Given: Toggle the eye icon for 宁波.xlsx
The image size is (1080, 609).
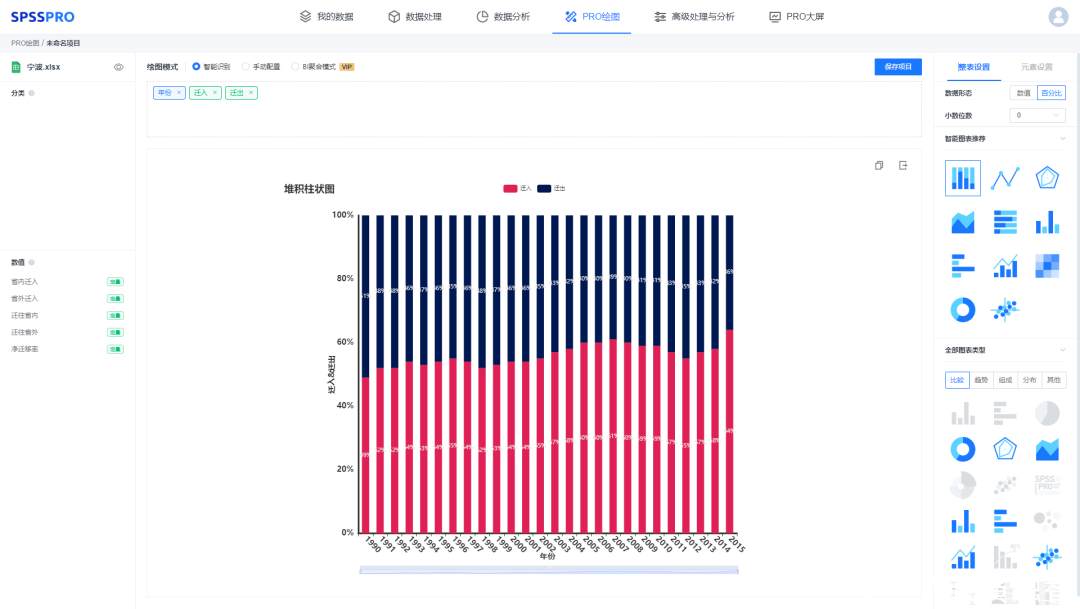Looking at the screenshot, I should tap(118, 67).
